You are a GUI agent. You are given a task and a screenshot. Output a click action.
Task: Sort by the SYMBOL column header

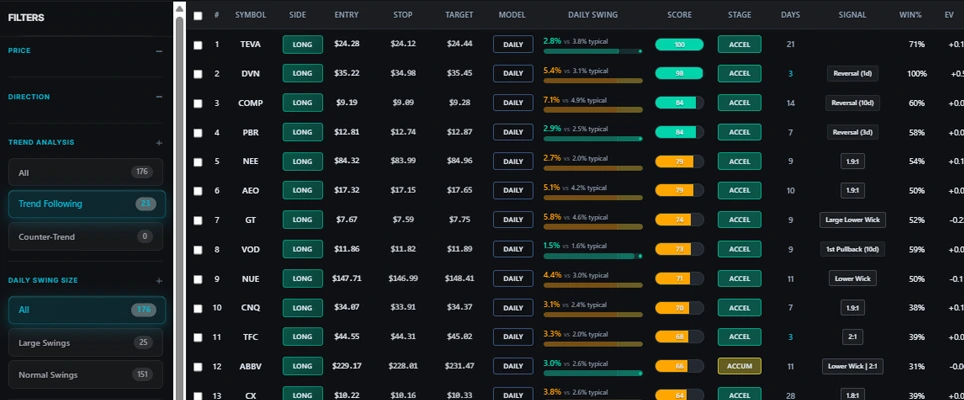point(250,15)
